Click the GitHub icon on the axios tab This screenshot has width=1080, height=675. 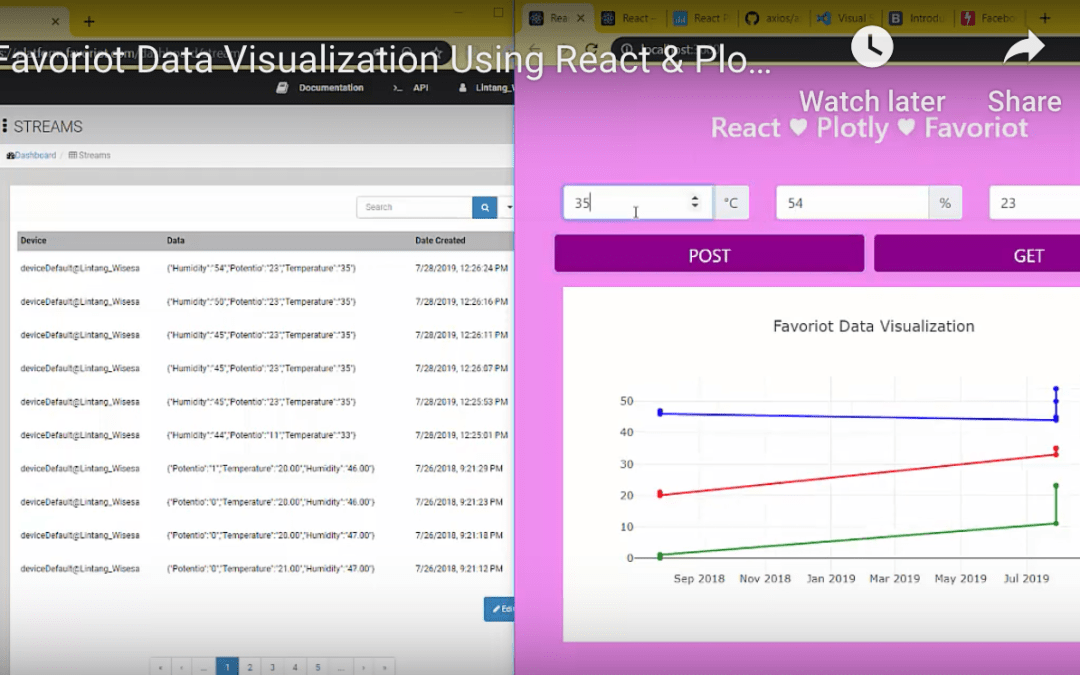pos(754,17)
